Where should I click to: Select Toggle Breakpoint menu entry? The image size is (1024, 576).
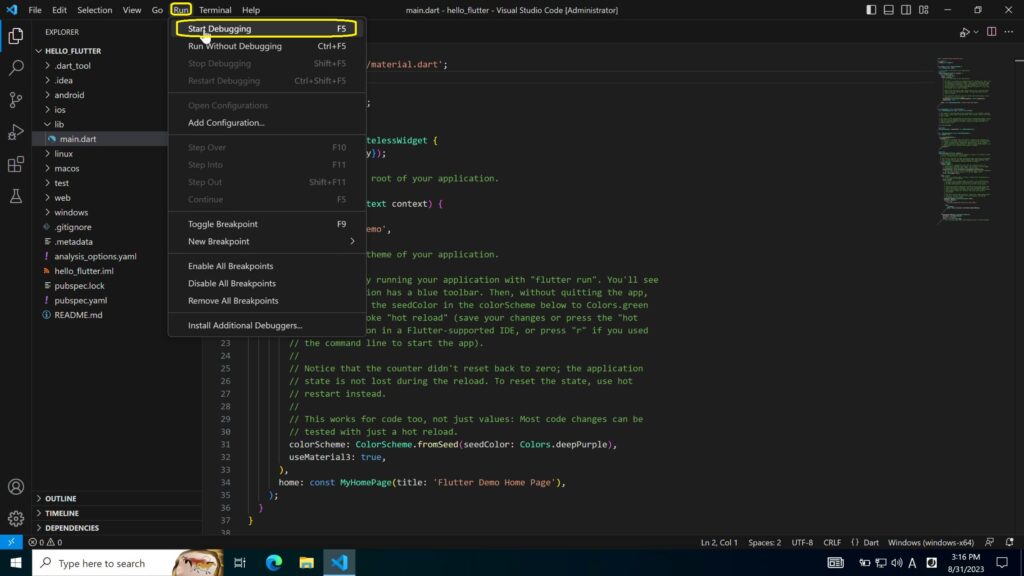[x=267, y=224]
